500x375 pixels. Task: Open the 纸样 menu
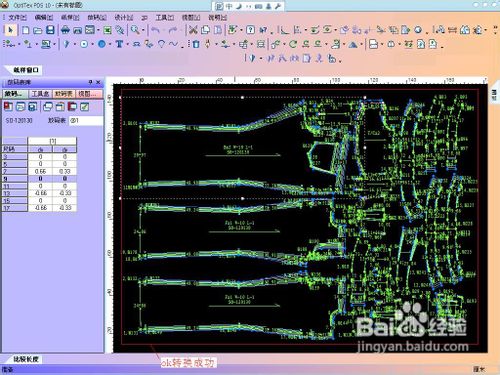click(70, 18)
